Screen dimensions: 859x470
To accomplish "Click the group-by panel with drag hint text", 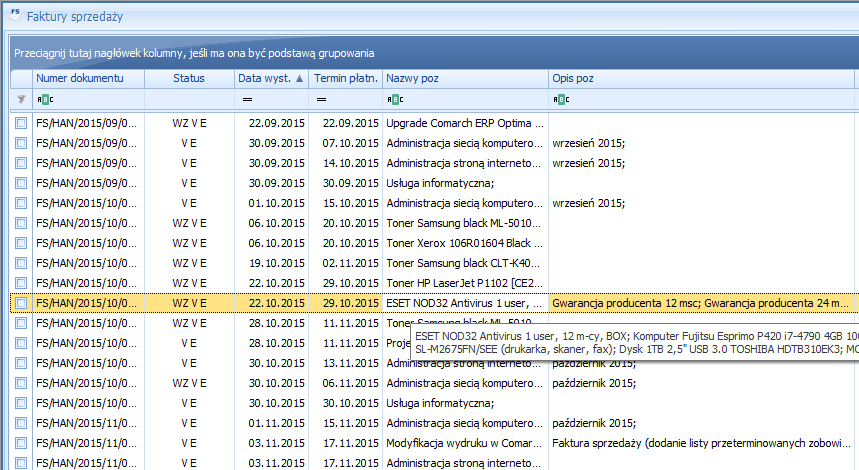I will [434, 53].
